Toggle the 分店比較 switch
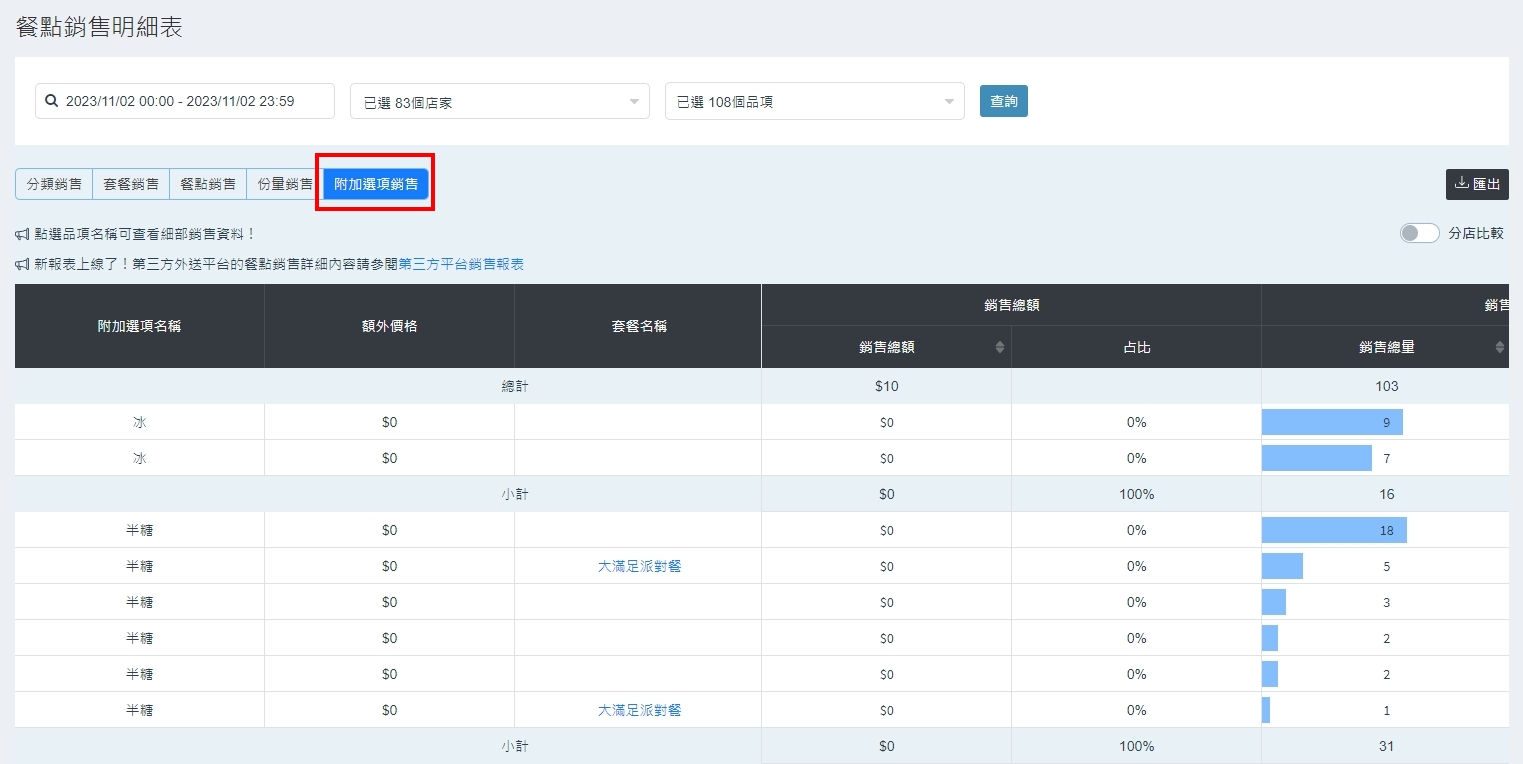This screenshot has width=1523, height=764. pos(1419,233)
